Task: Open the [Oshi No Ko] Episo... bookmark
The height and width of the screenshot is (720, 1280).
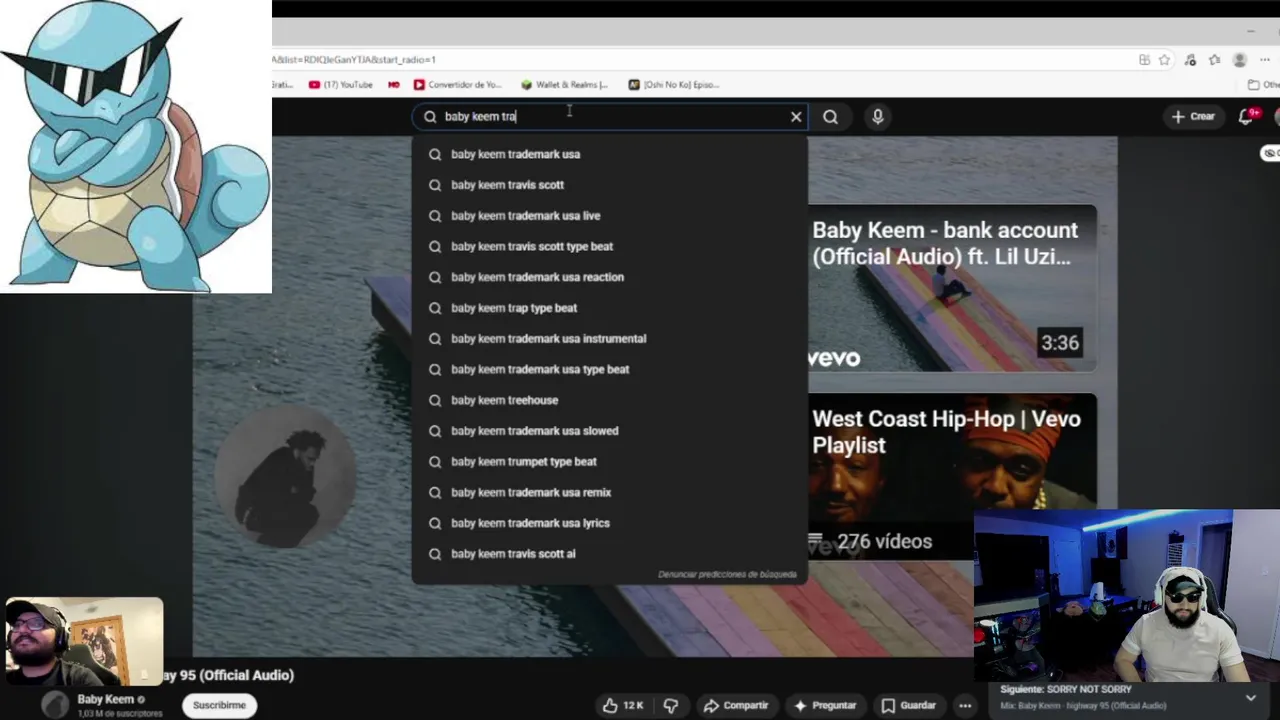Action: pyautogui.click(x=674, y=85)
